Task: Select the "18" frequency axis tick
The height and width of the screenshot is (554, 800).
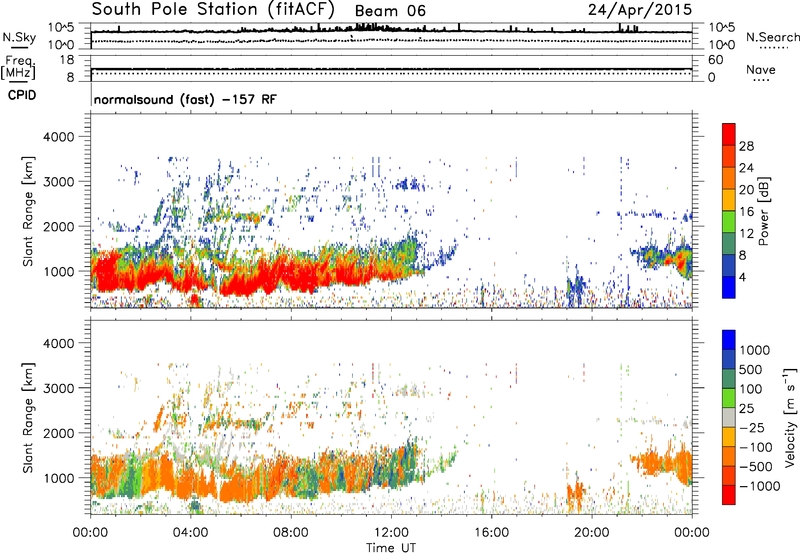Action: (67, 60)
